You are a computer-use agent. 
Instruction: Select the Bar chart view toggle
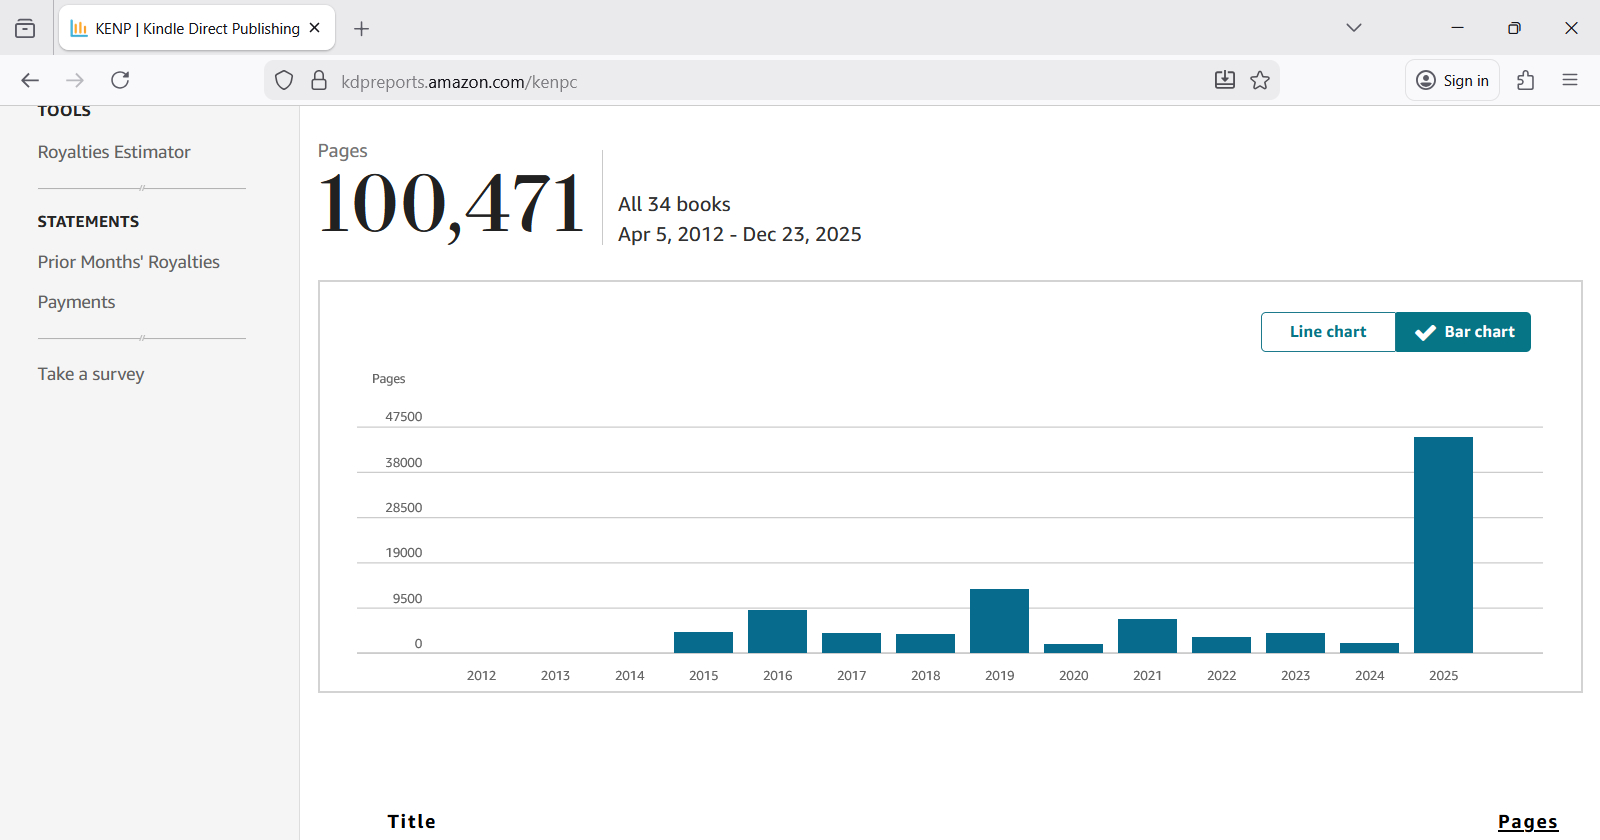[x=1463, y=332]
